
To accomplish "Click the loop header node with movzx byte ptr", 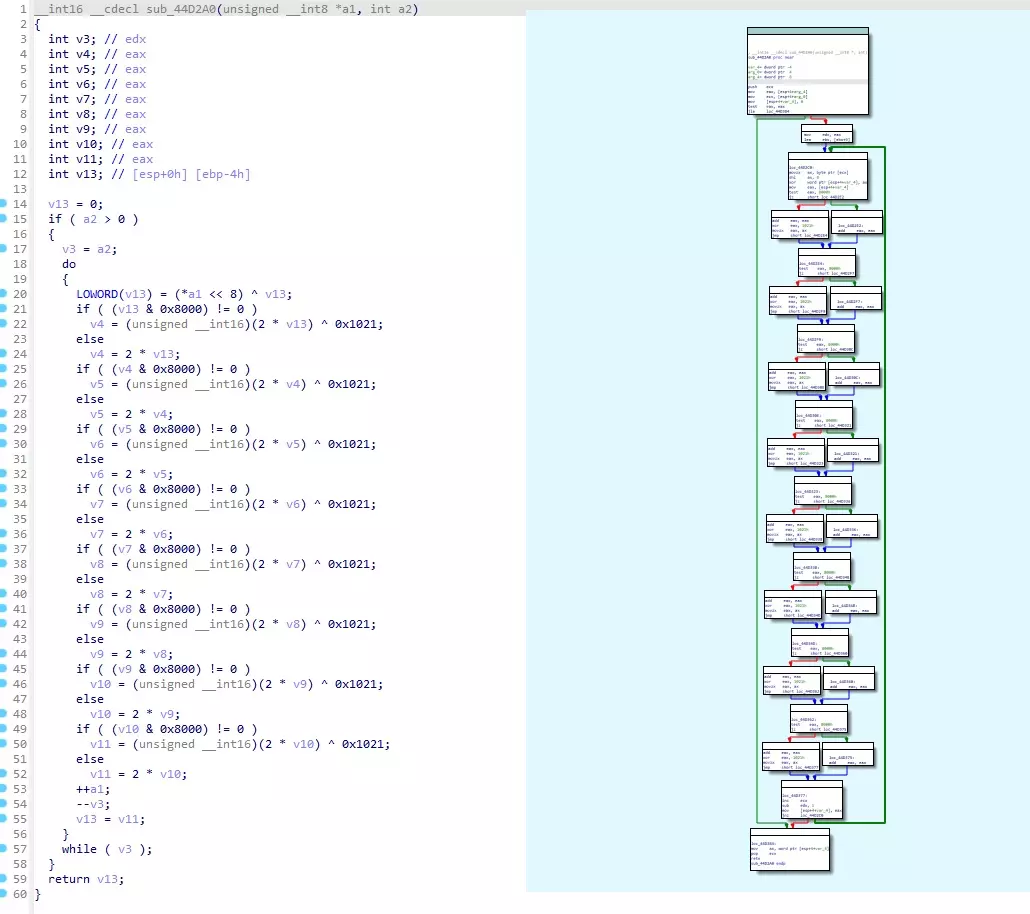I will point(827,177).
